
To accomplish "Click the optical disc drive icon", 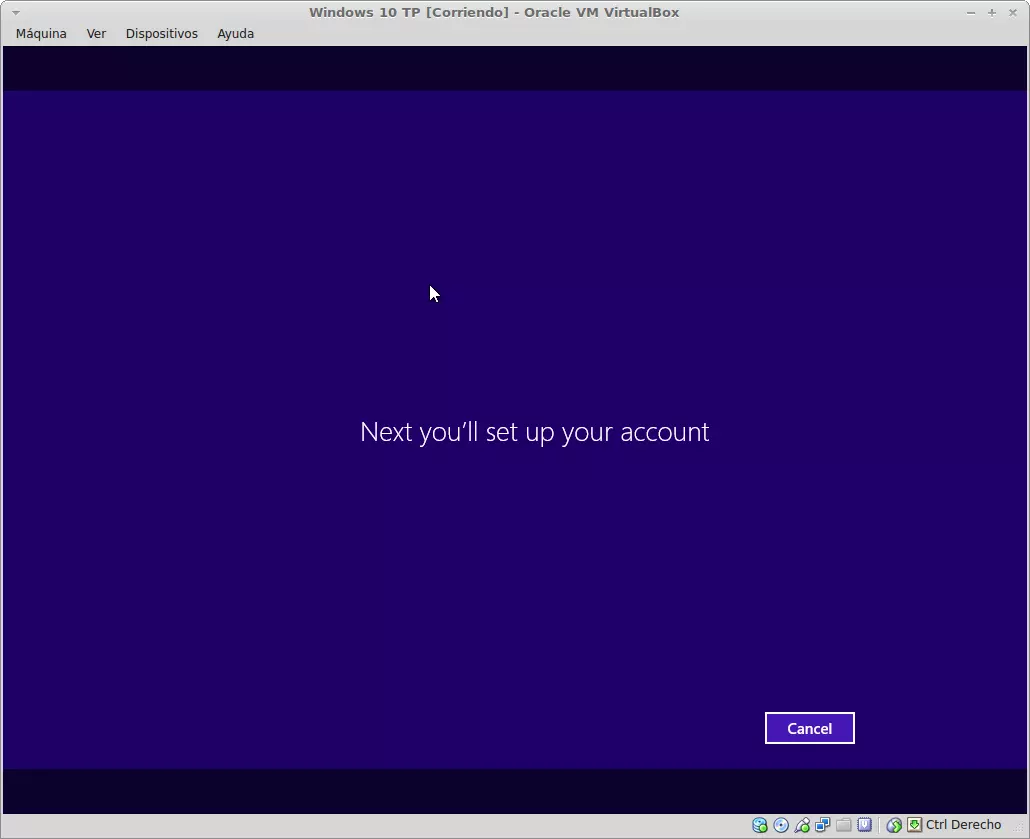I will [781, 825].
